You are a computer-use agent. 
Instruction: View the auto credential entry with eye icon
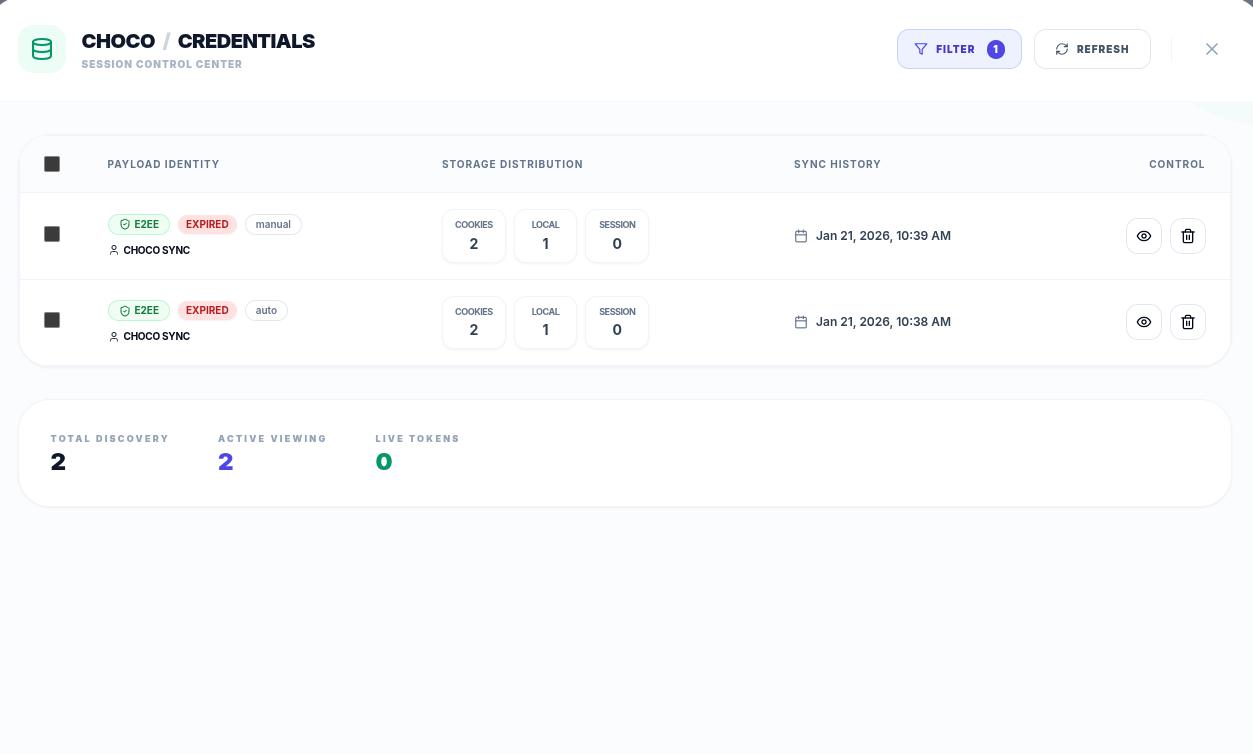click(1143, 322)
